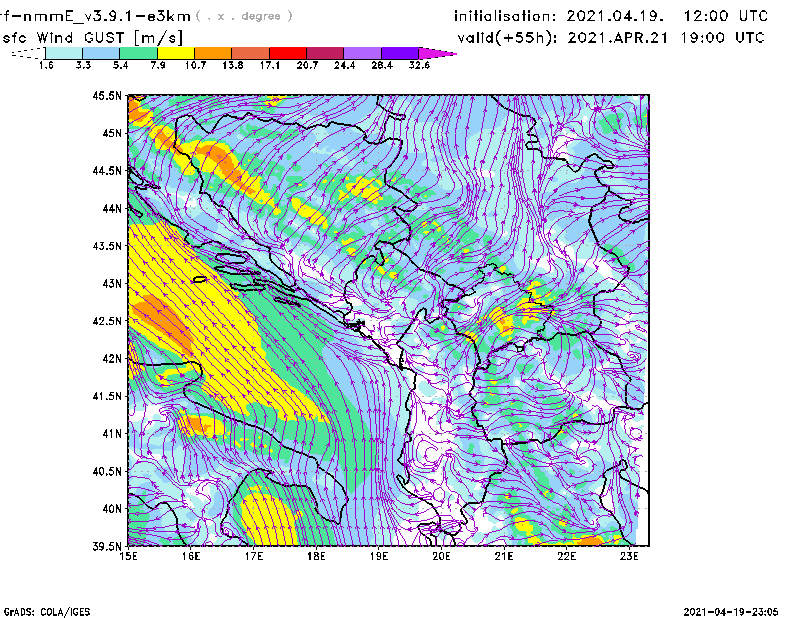Click the 'sfc Wind GUST [m/s]' title
The width and height of the screenshot is (800, 618).
click(x=92, y=38)
